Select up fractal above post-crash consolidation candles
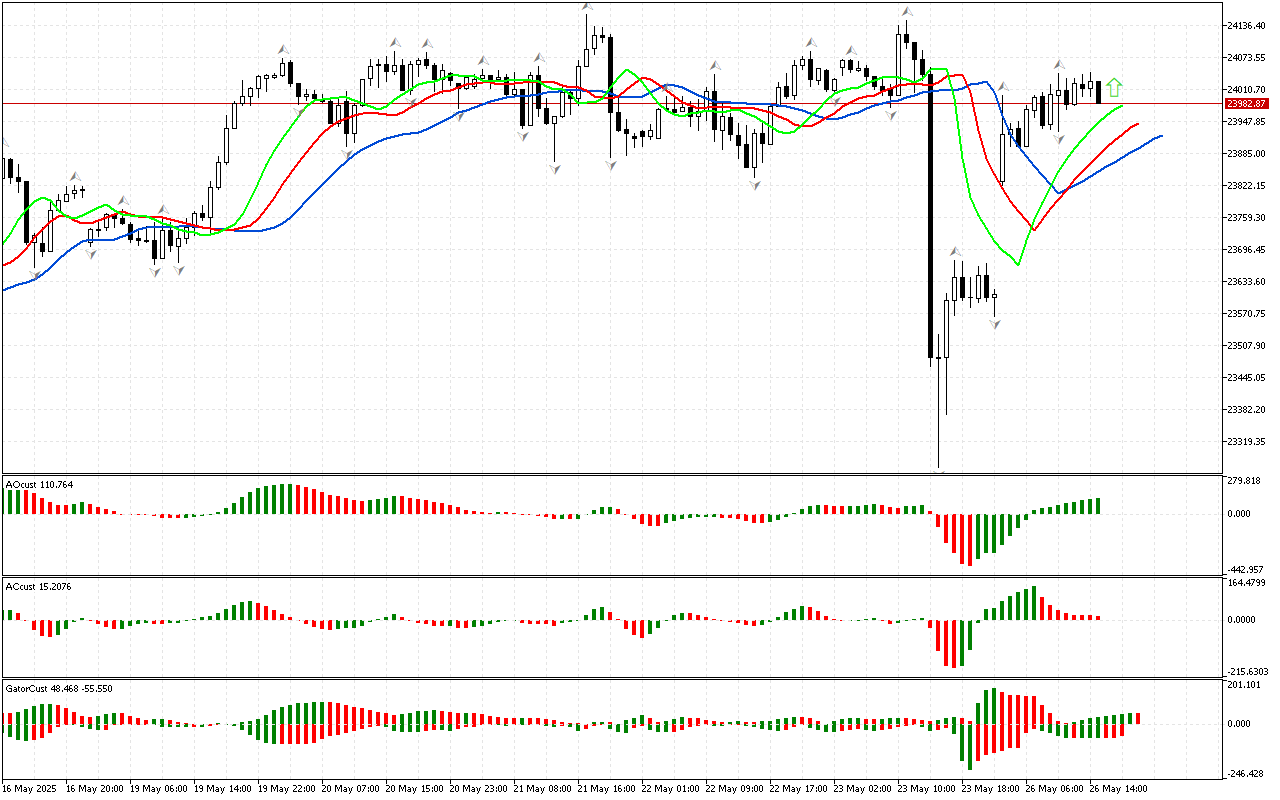 point(955,252)
